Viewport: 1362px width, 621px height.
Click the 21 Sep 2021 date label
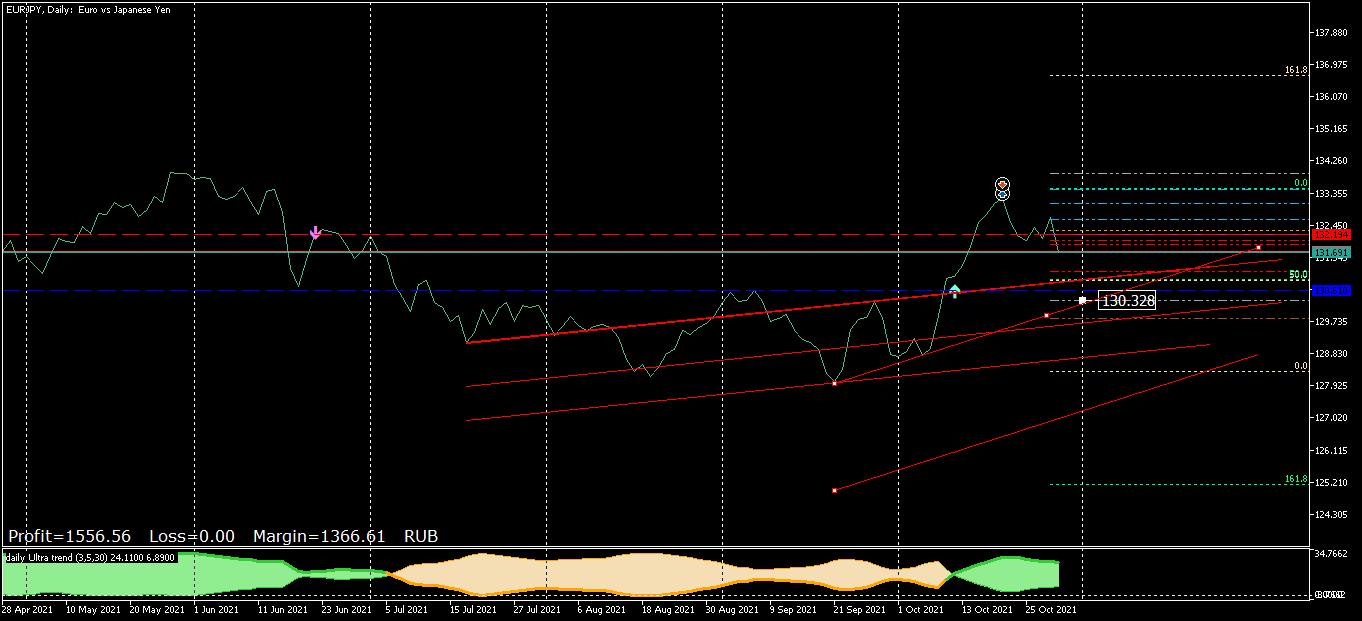pyautogui.click(x=860, y=608)
